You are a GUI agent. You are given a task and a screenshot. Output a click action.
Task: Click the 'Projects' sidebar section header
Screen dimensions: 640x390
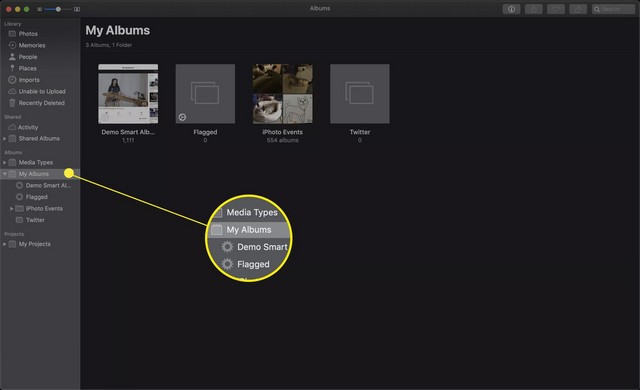click(14, 234)
